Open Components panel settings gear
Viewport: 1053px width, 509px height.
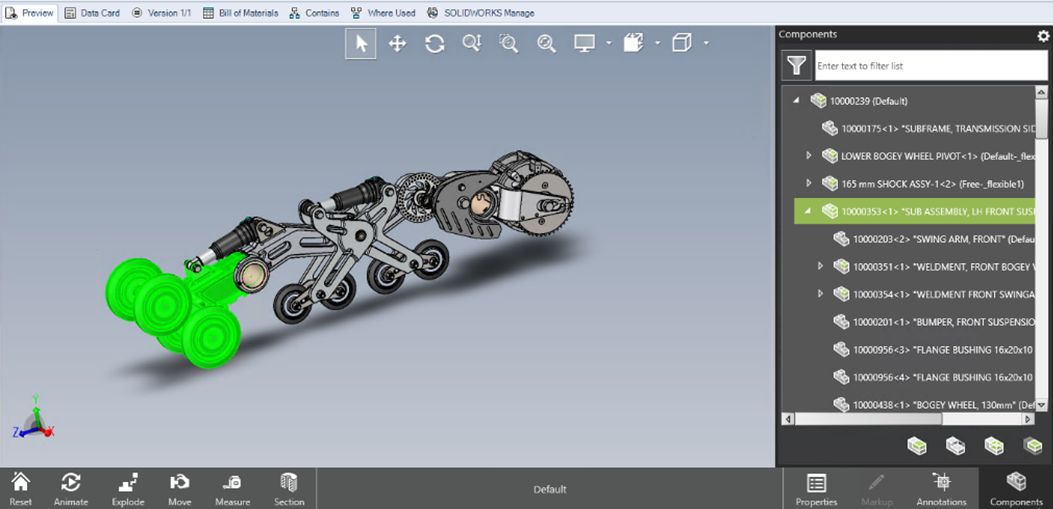[x=1043, y=35]
